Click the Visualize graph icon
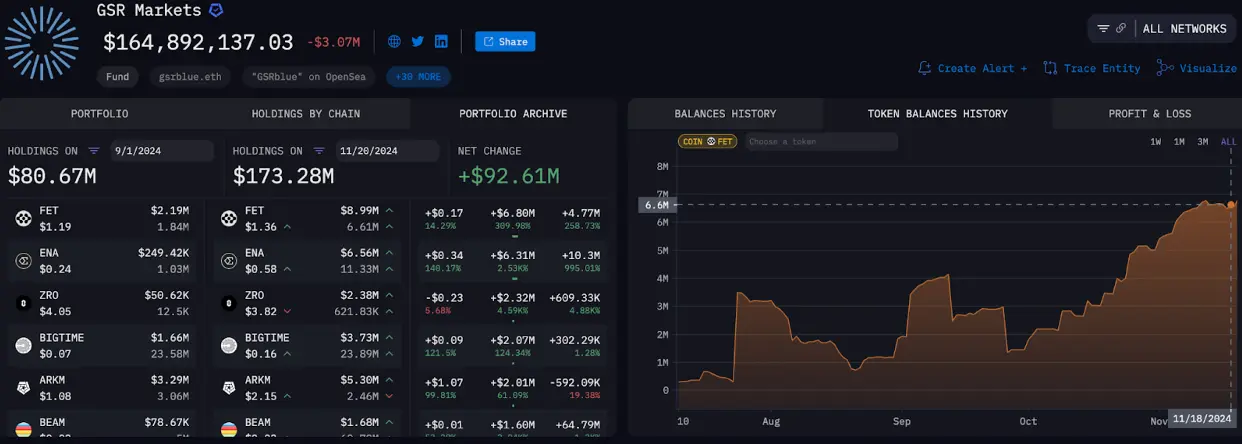The image size is (1242, 444). (1165, 68)
